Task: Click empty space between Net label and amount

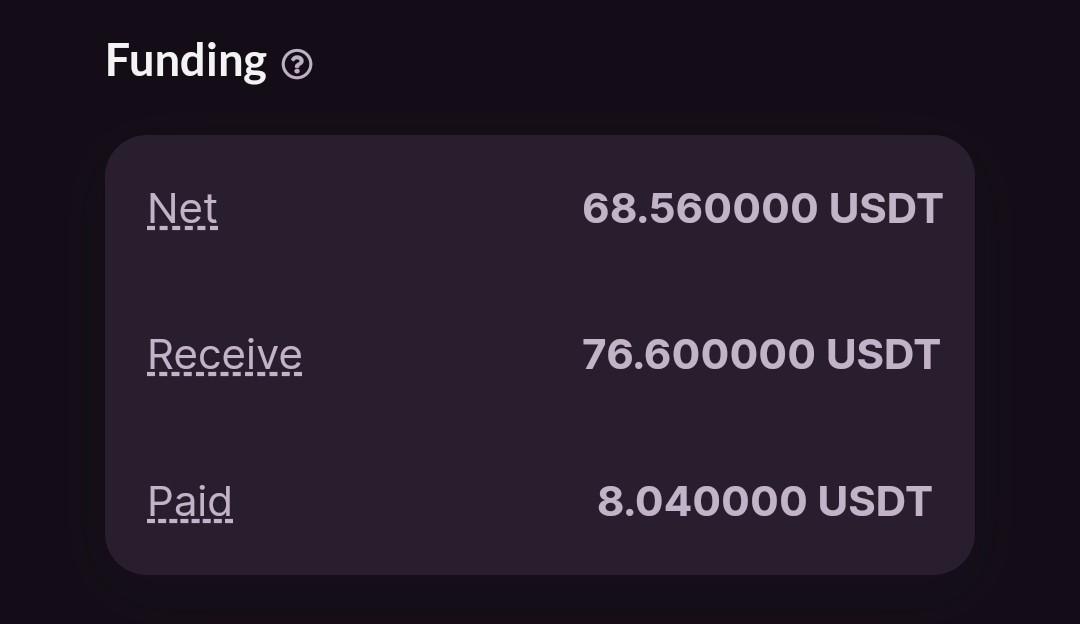Action: pos(399,209)
